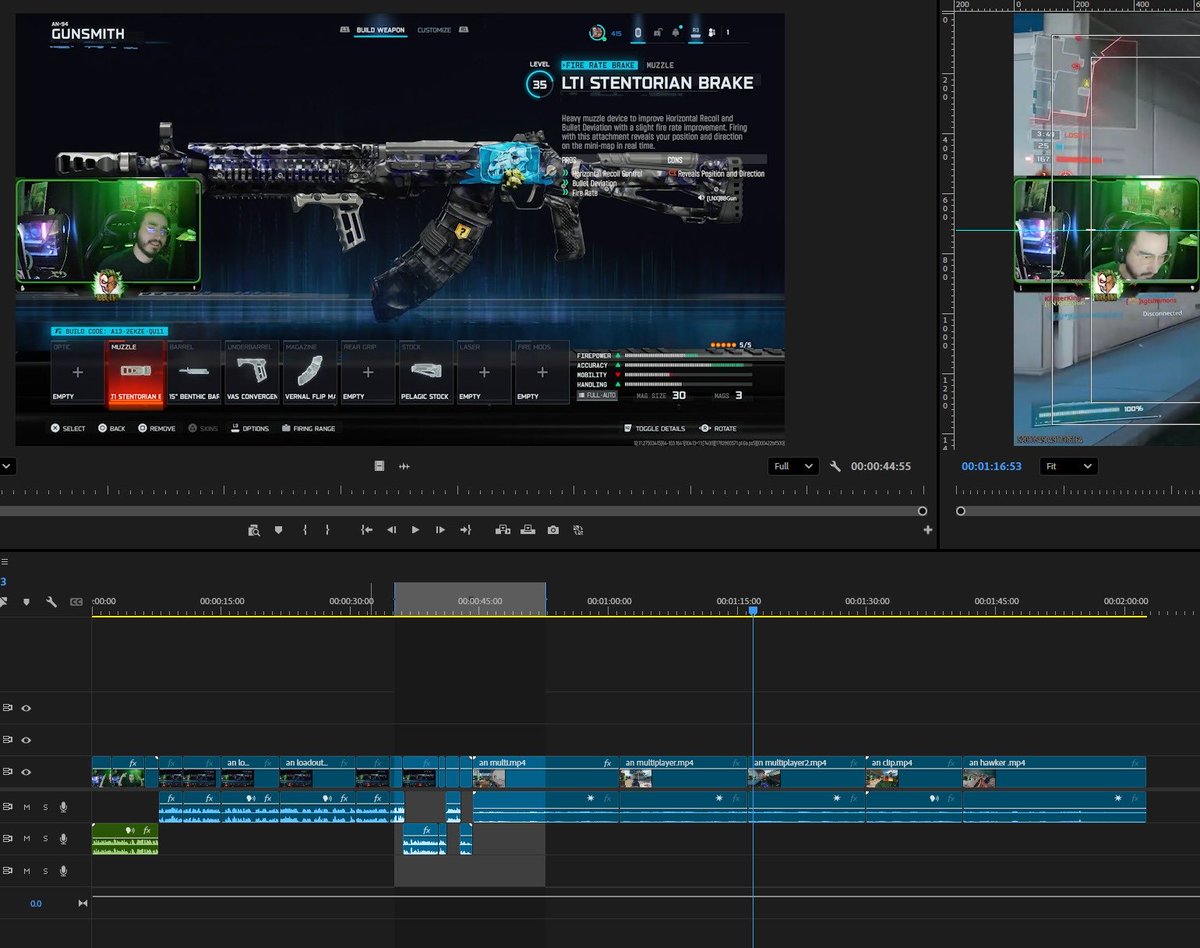Open the Full playback resolution dropdown
The width and height of the screenshot is (1200, 948).
794,466
